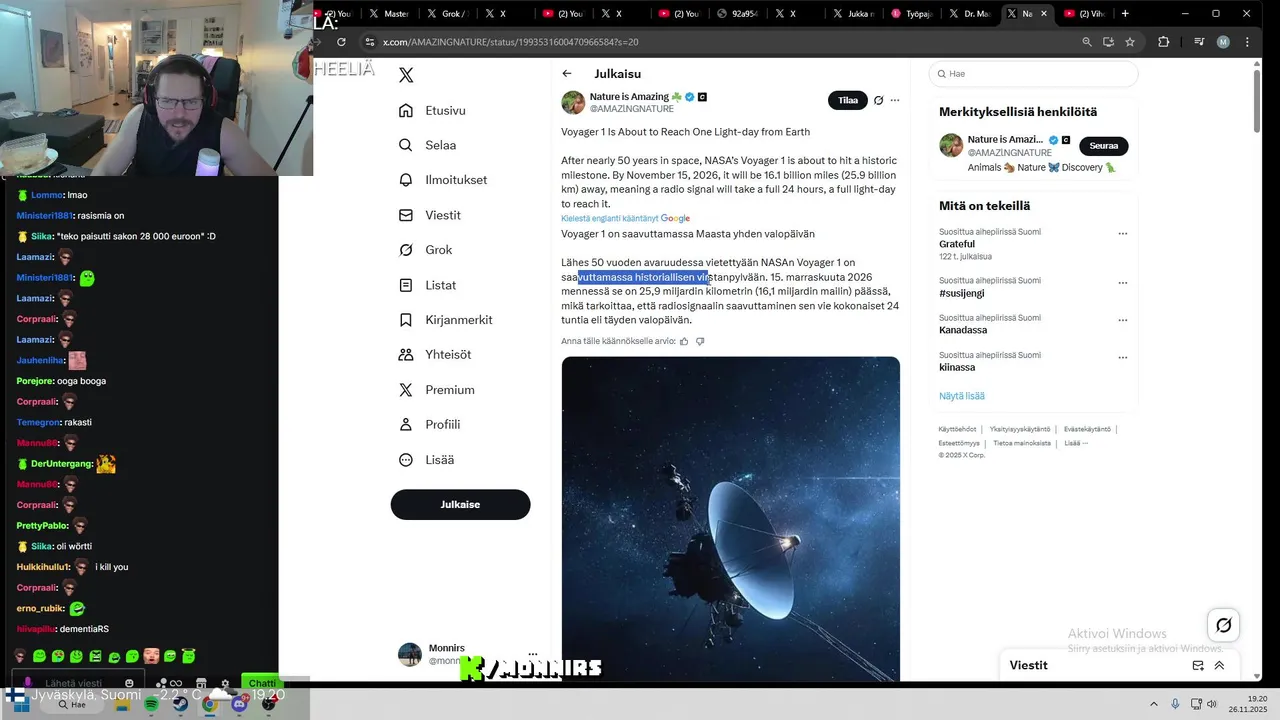Click the Chatti button in chat panel
This screenshot has width=1280, height=720.
coord(262,683)
